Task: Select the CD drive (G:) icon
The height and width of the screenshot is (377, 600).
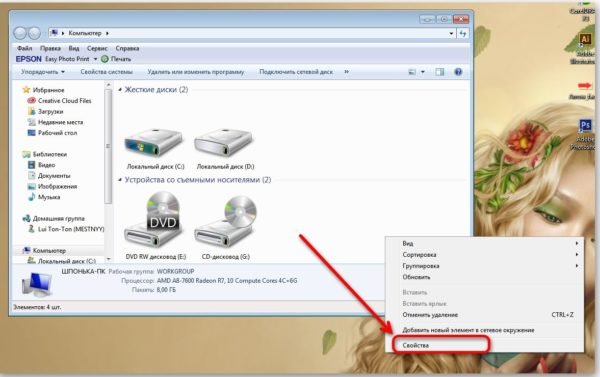Action: click(x=225, y=221)
